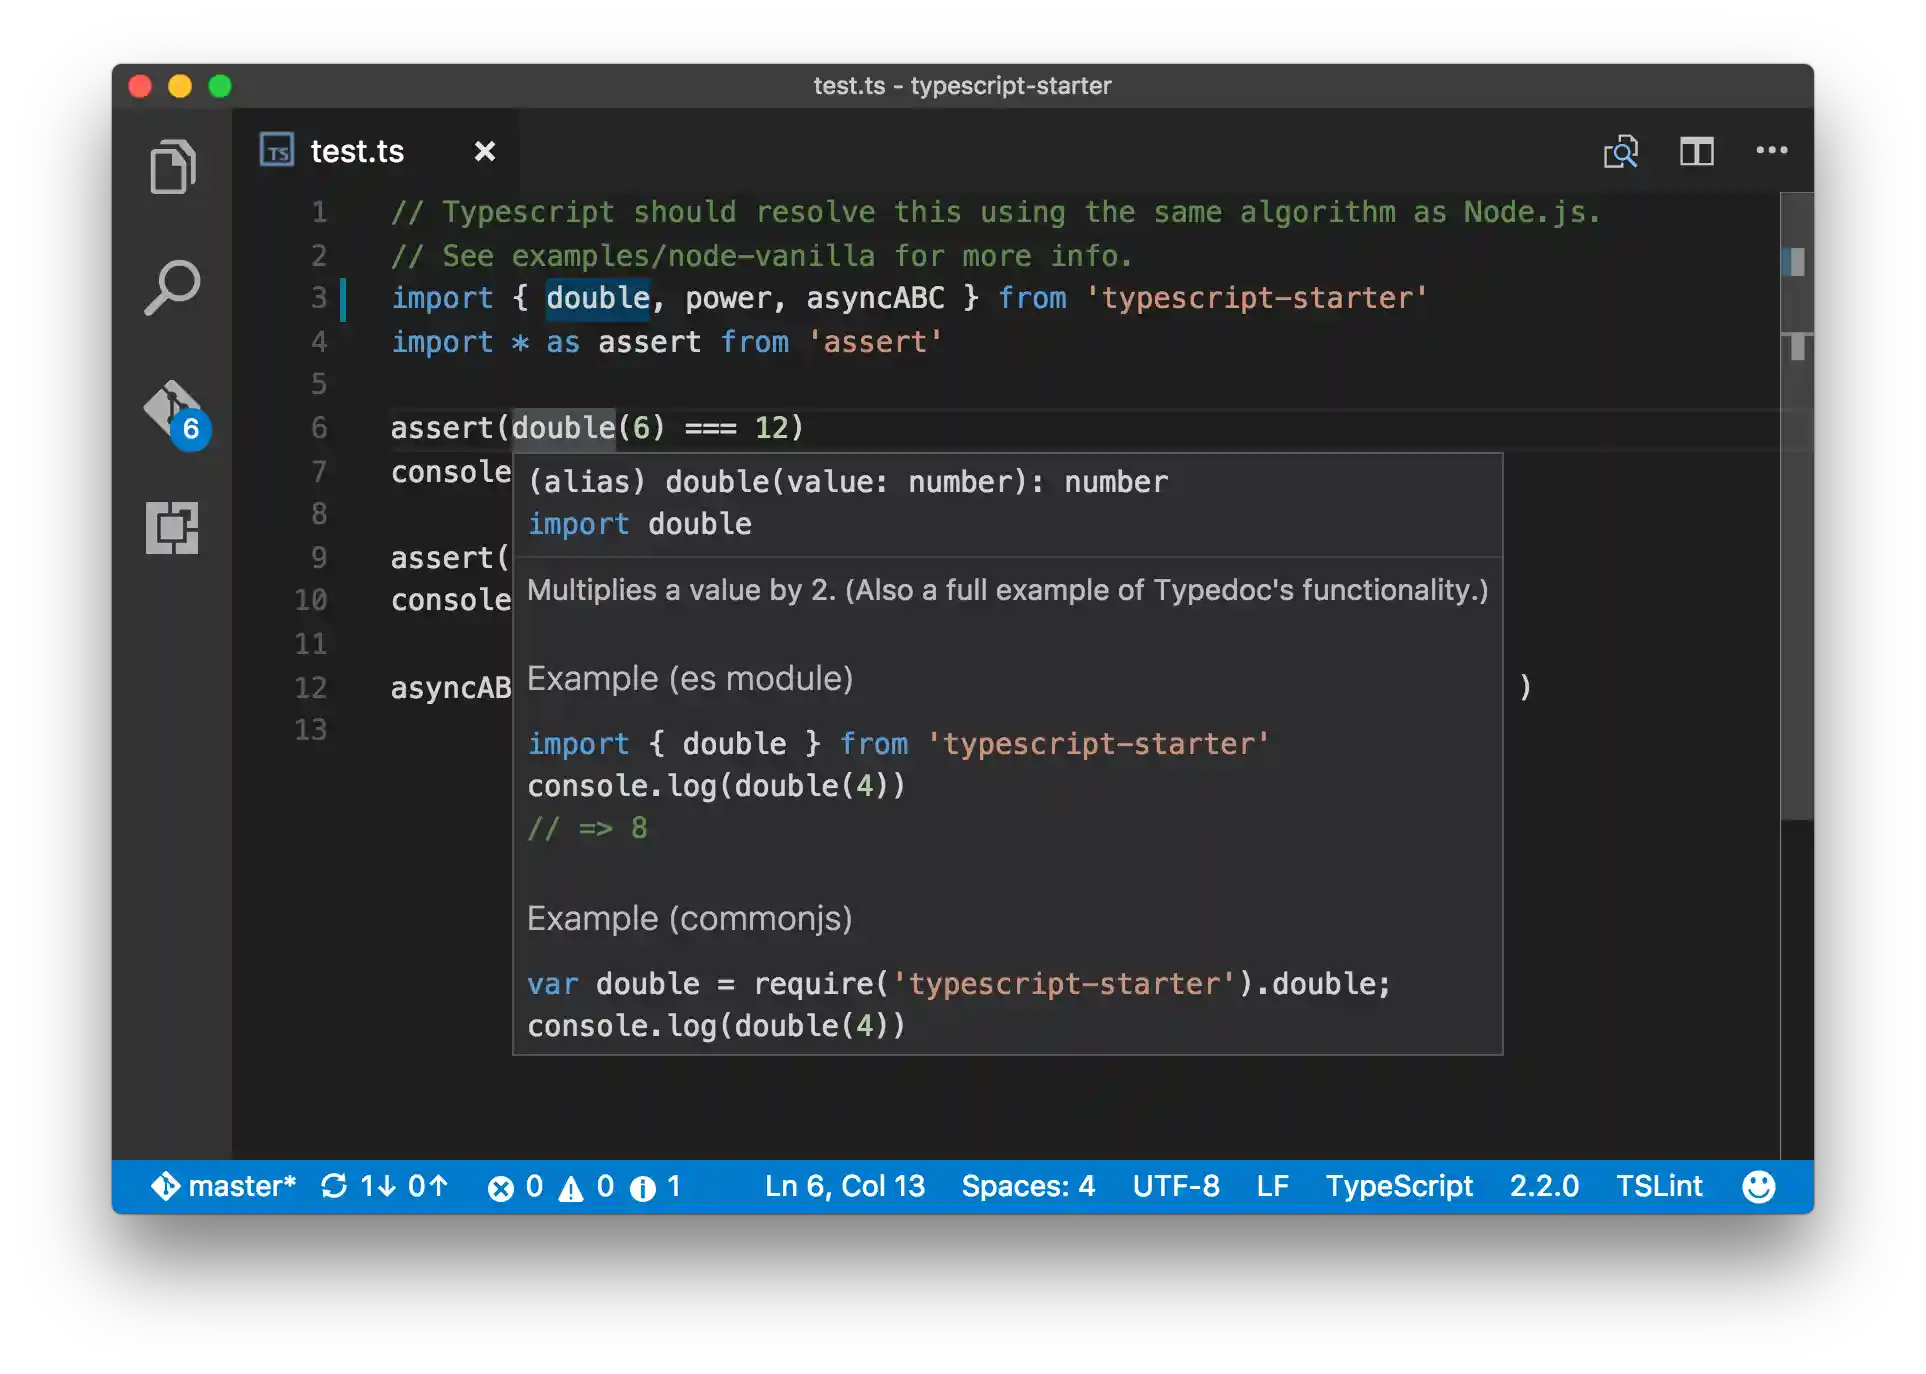1926x1374 pixels.
Task: Split the editor using split icon
Action: tap(1697, 151)
